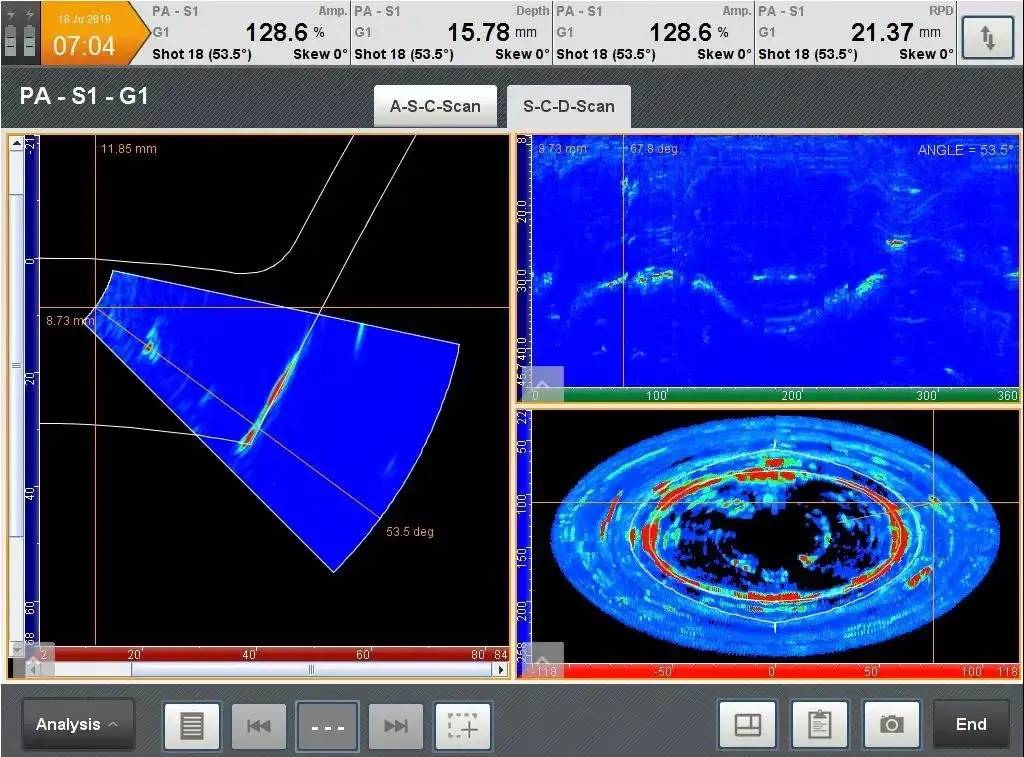This screenshot has width=1024, height=757.
Task: Open the indication list icon
Action: 192,726
